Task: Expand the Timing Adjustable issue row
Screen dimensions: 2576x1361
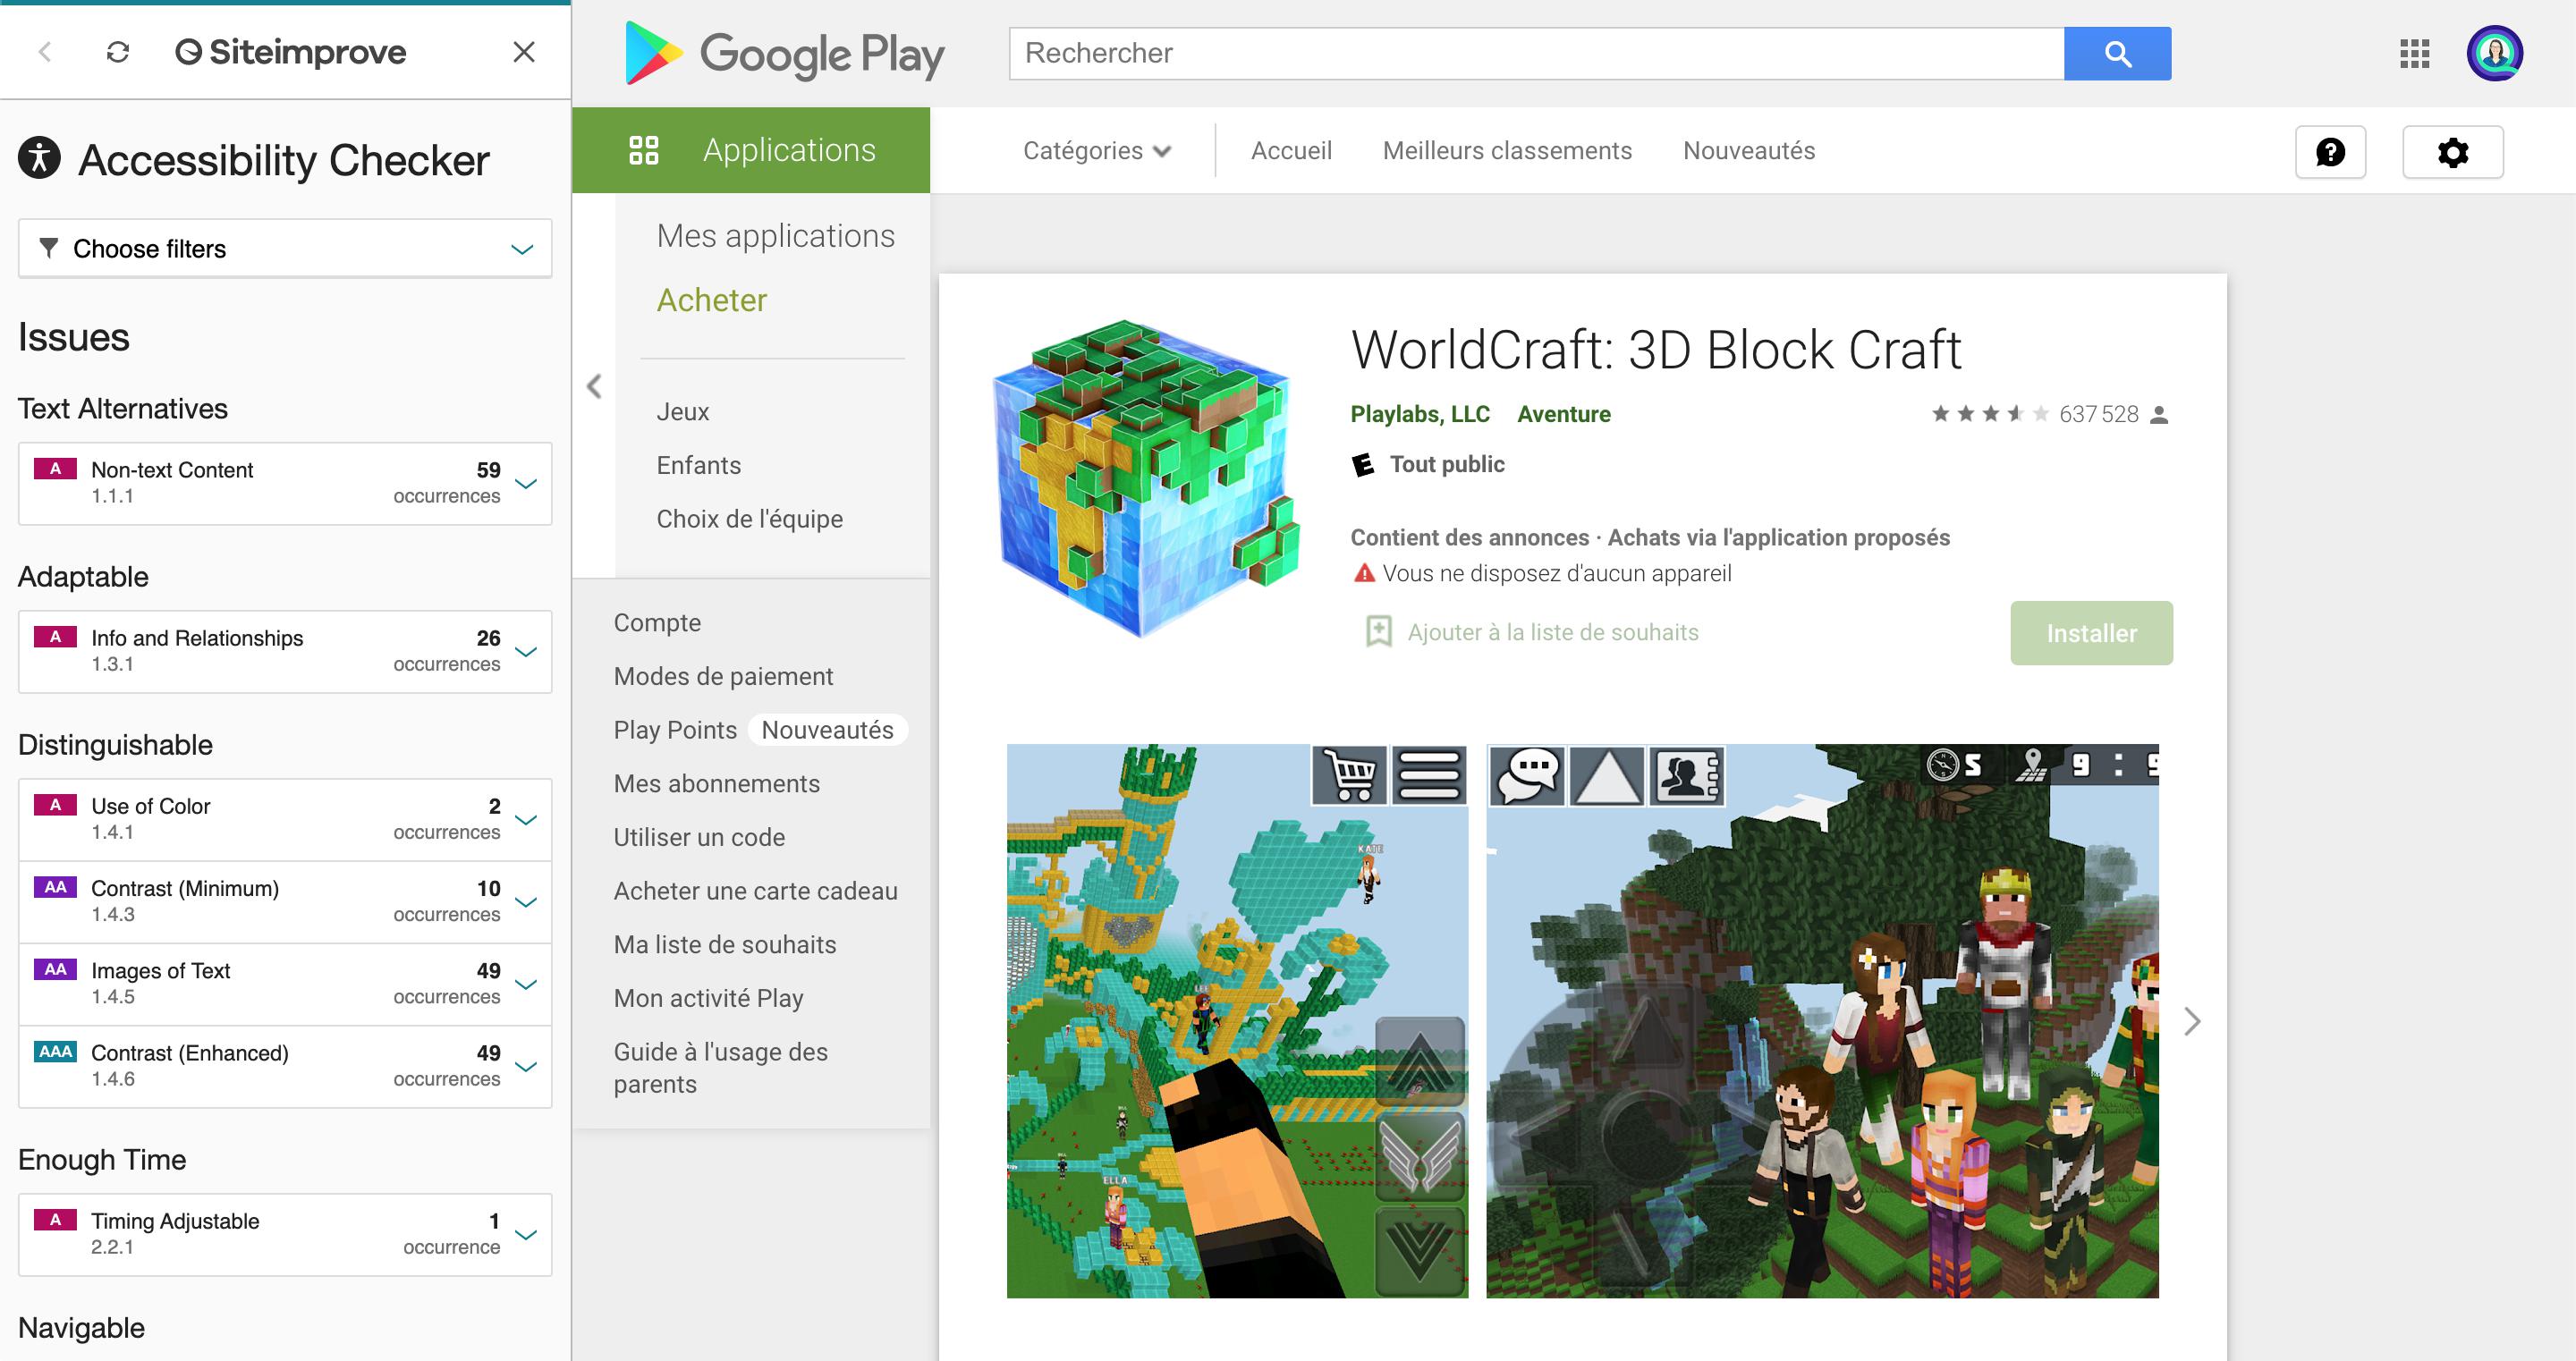Action: click(x=528, y=1231)
